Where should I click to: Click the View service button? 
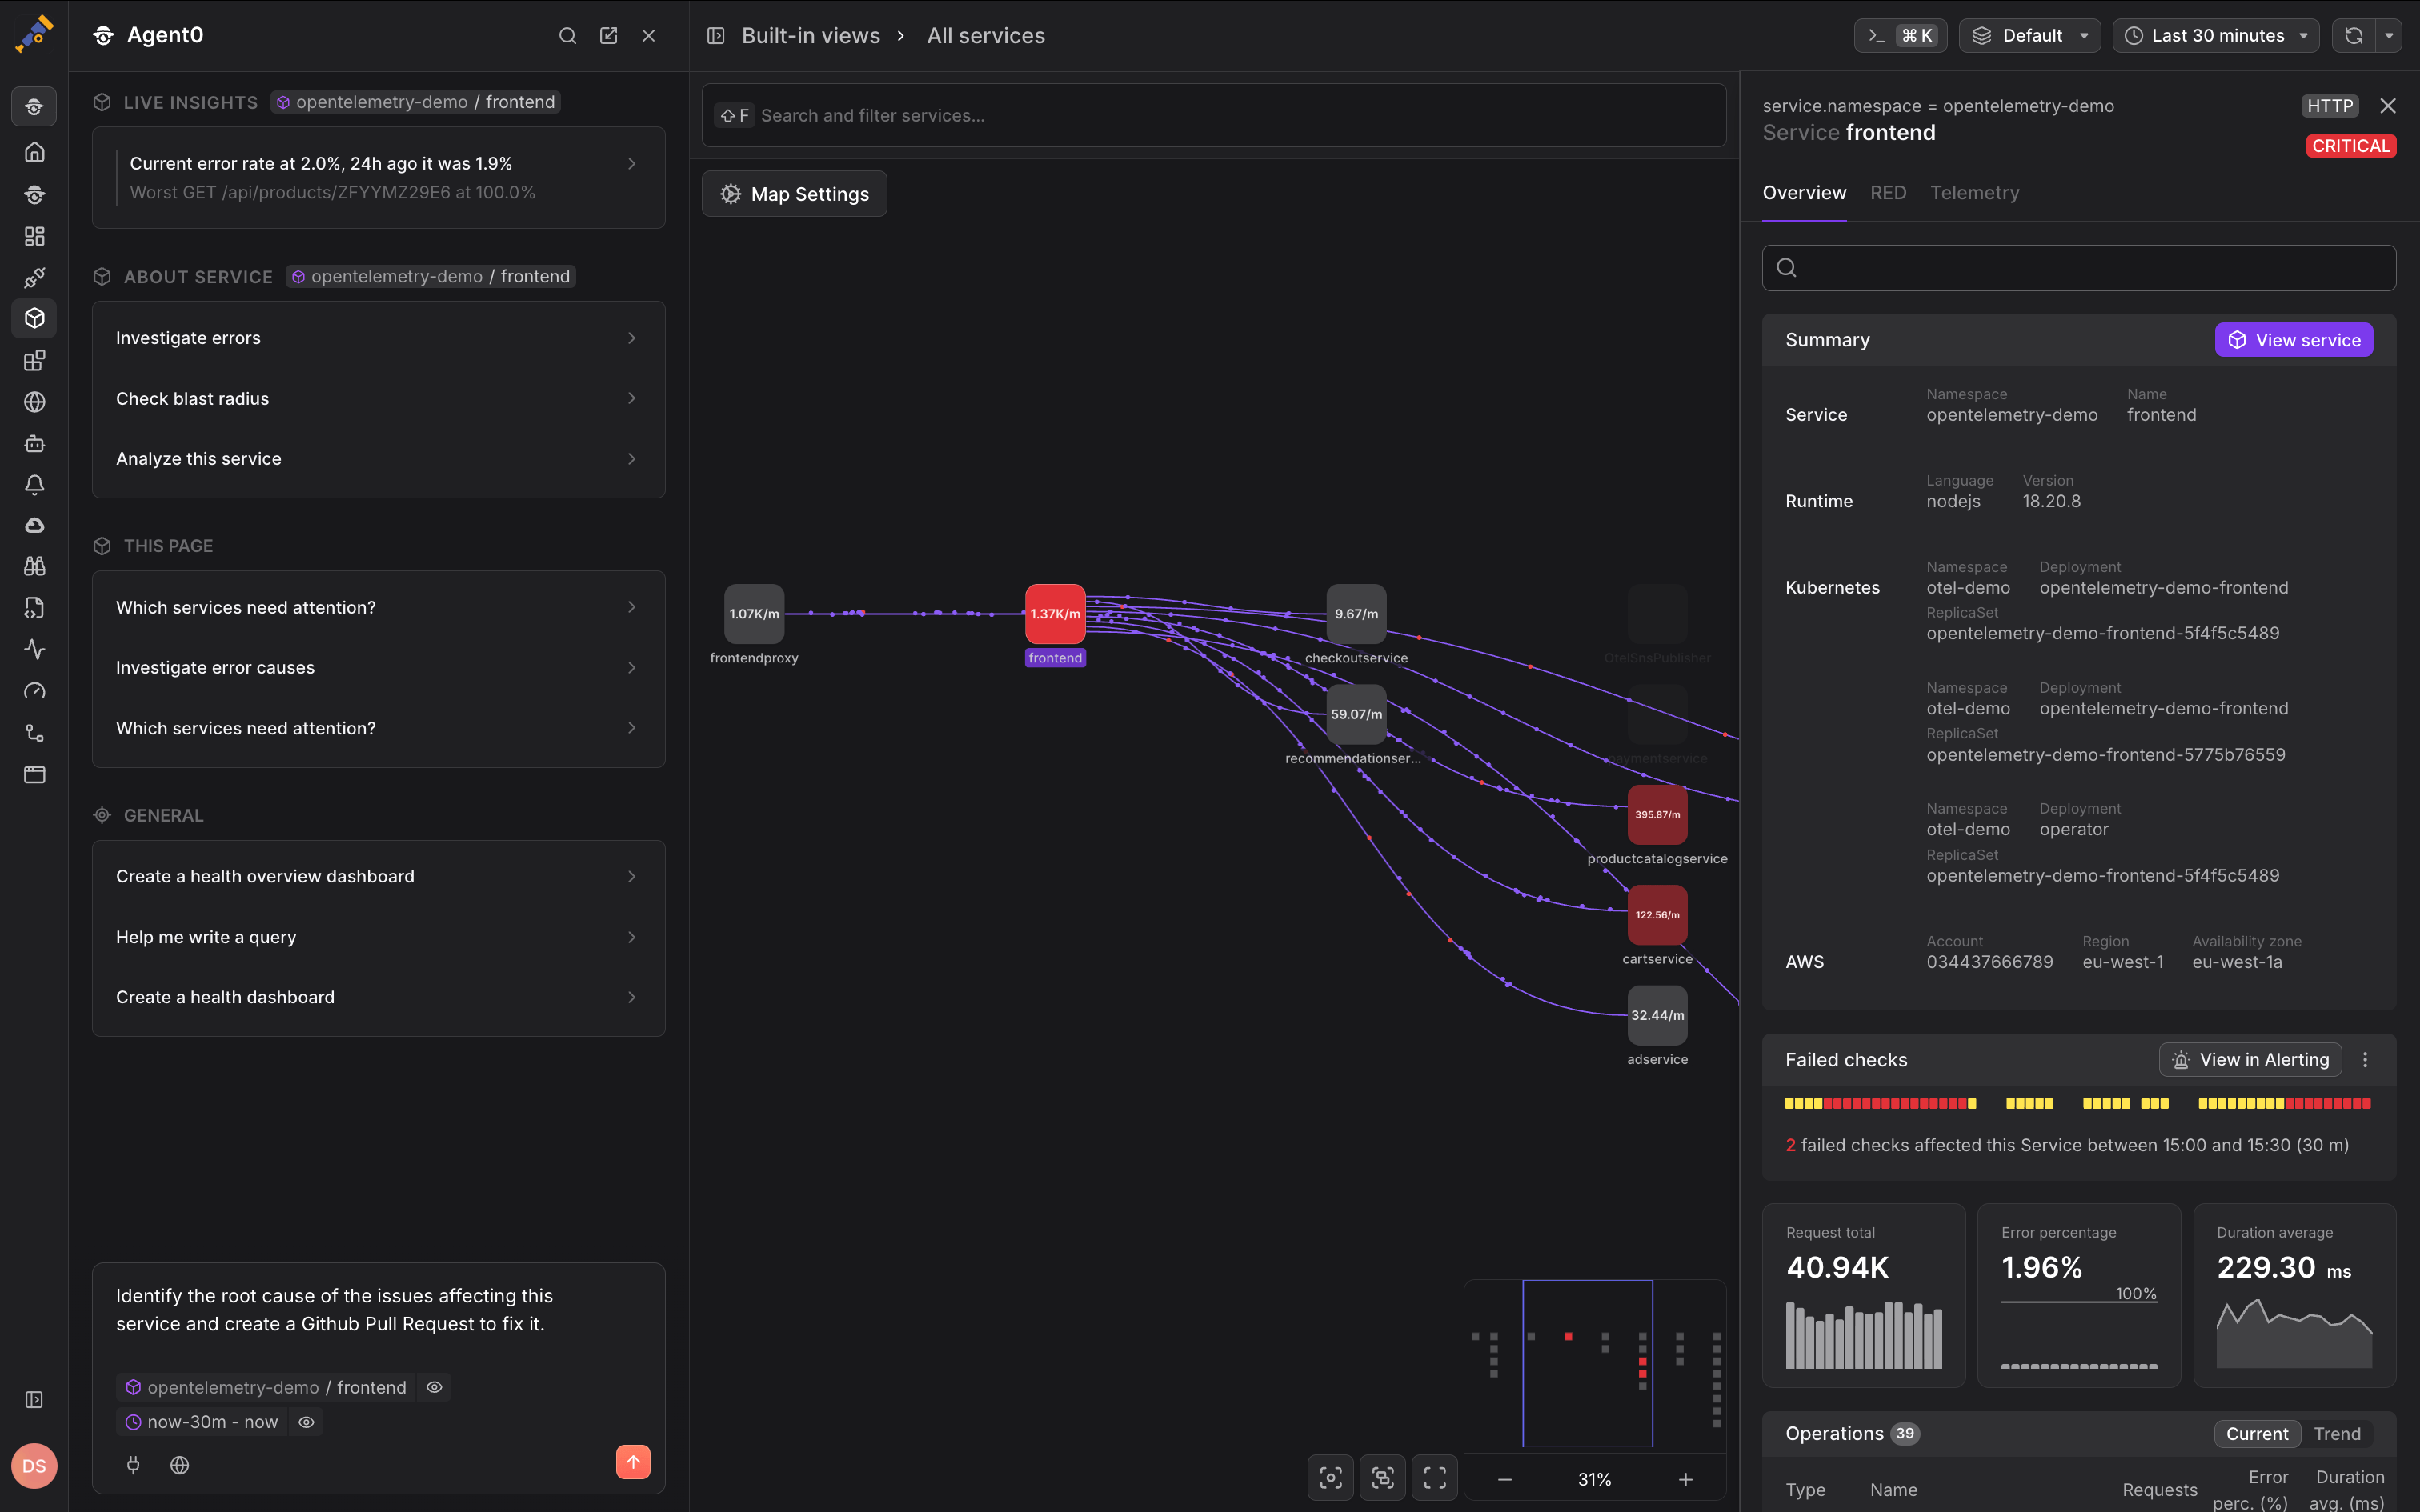click(x=2294, y=340)
